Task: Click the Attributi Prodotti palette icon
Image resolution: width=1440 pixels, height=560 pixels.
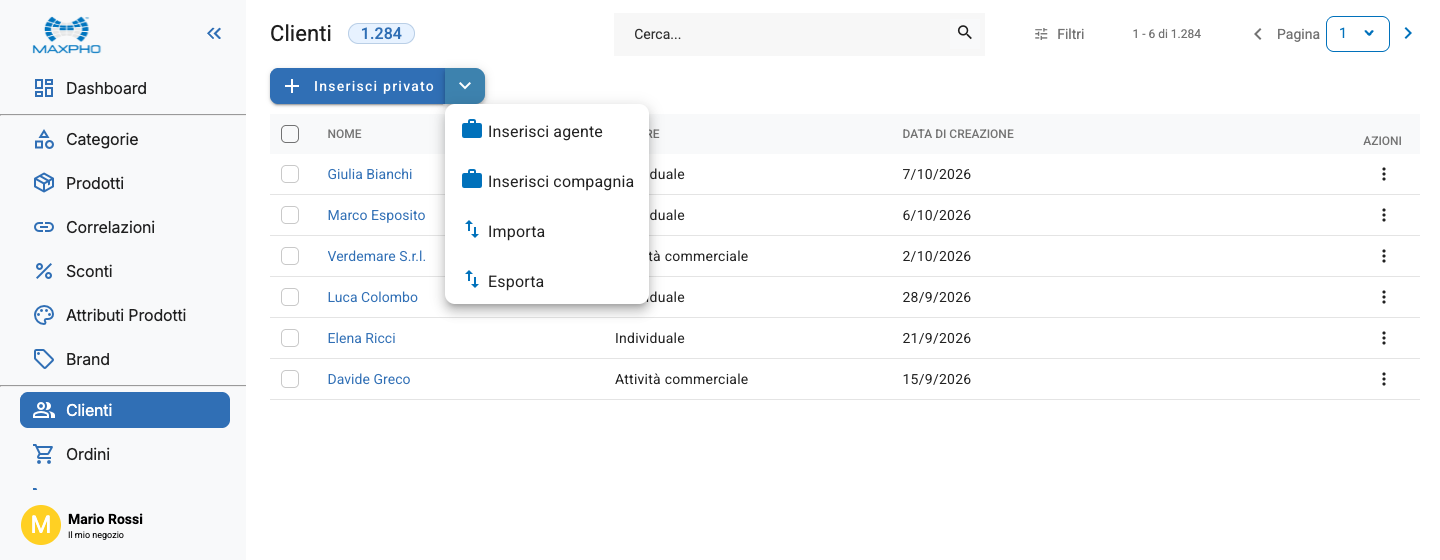Action: [x=44, y=315]
